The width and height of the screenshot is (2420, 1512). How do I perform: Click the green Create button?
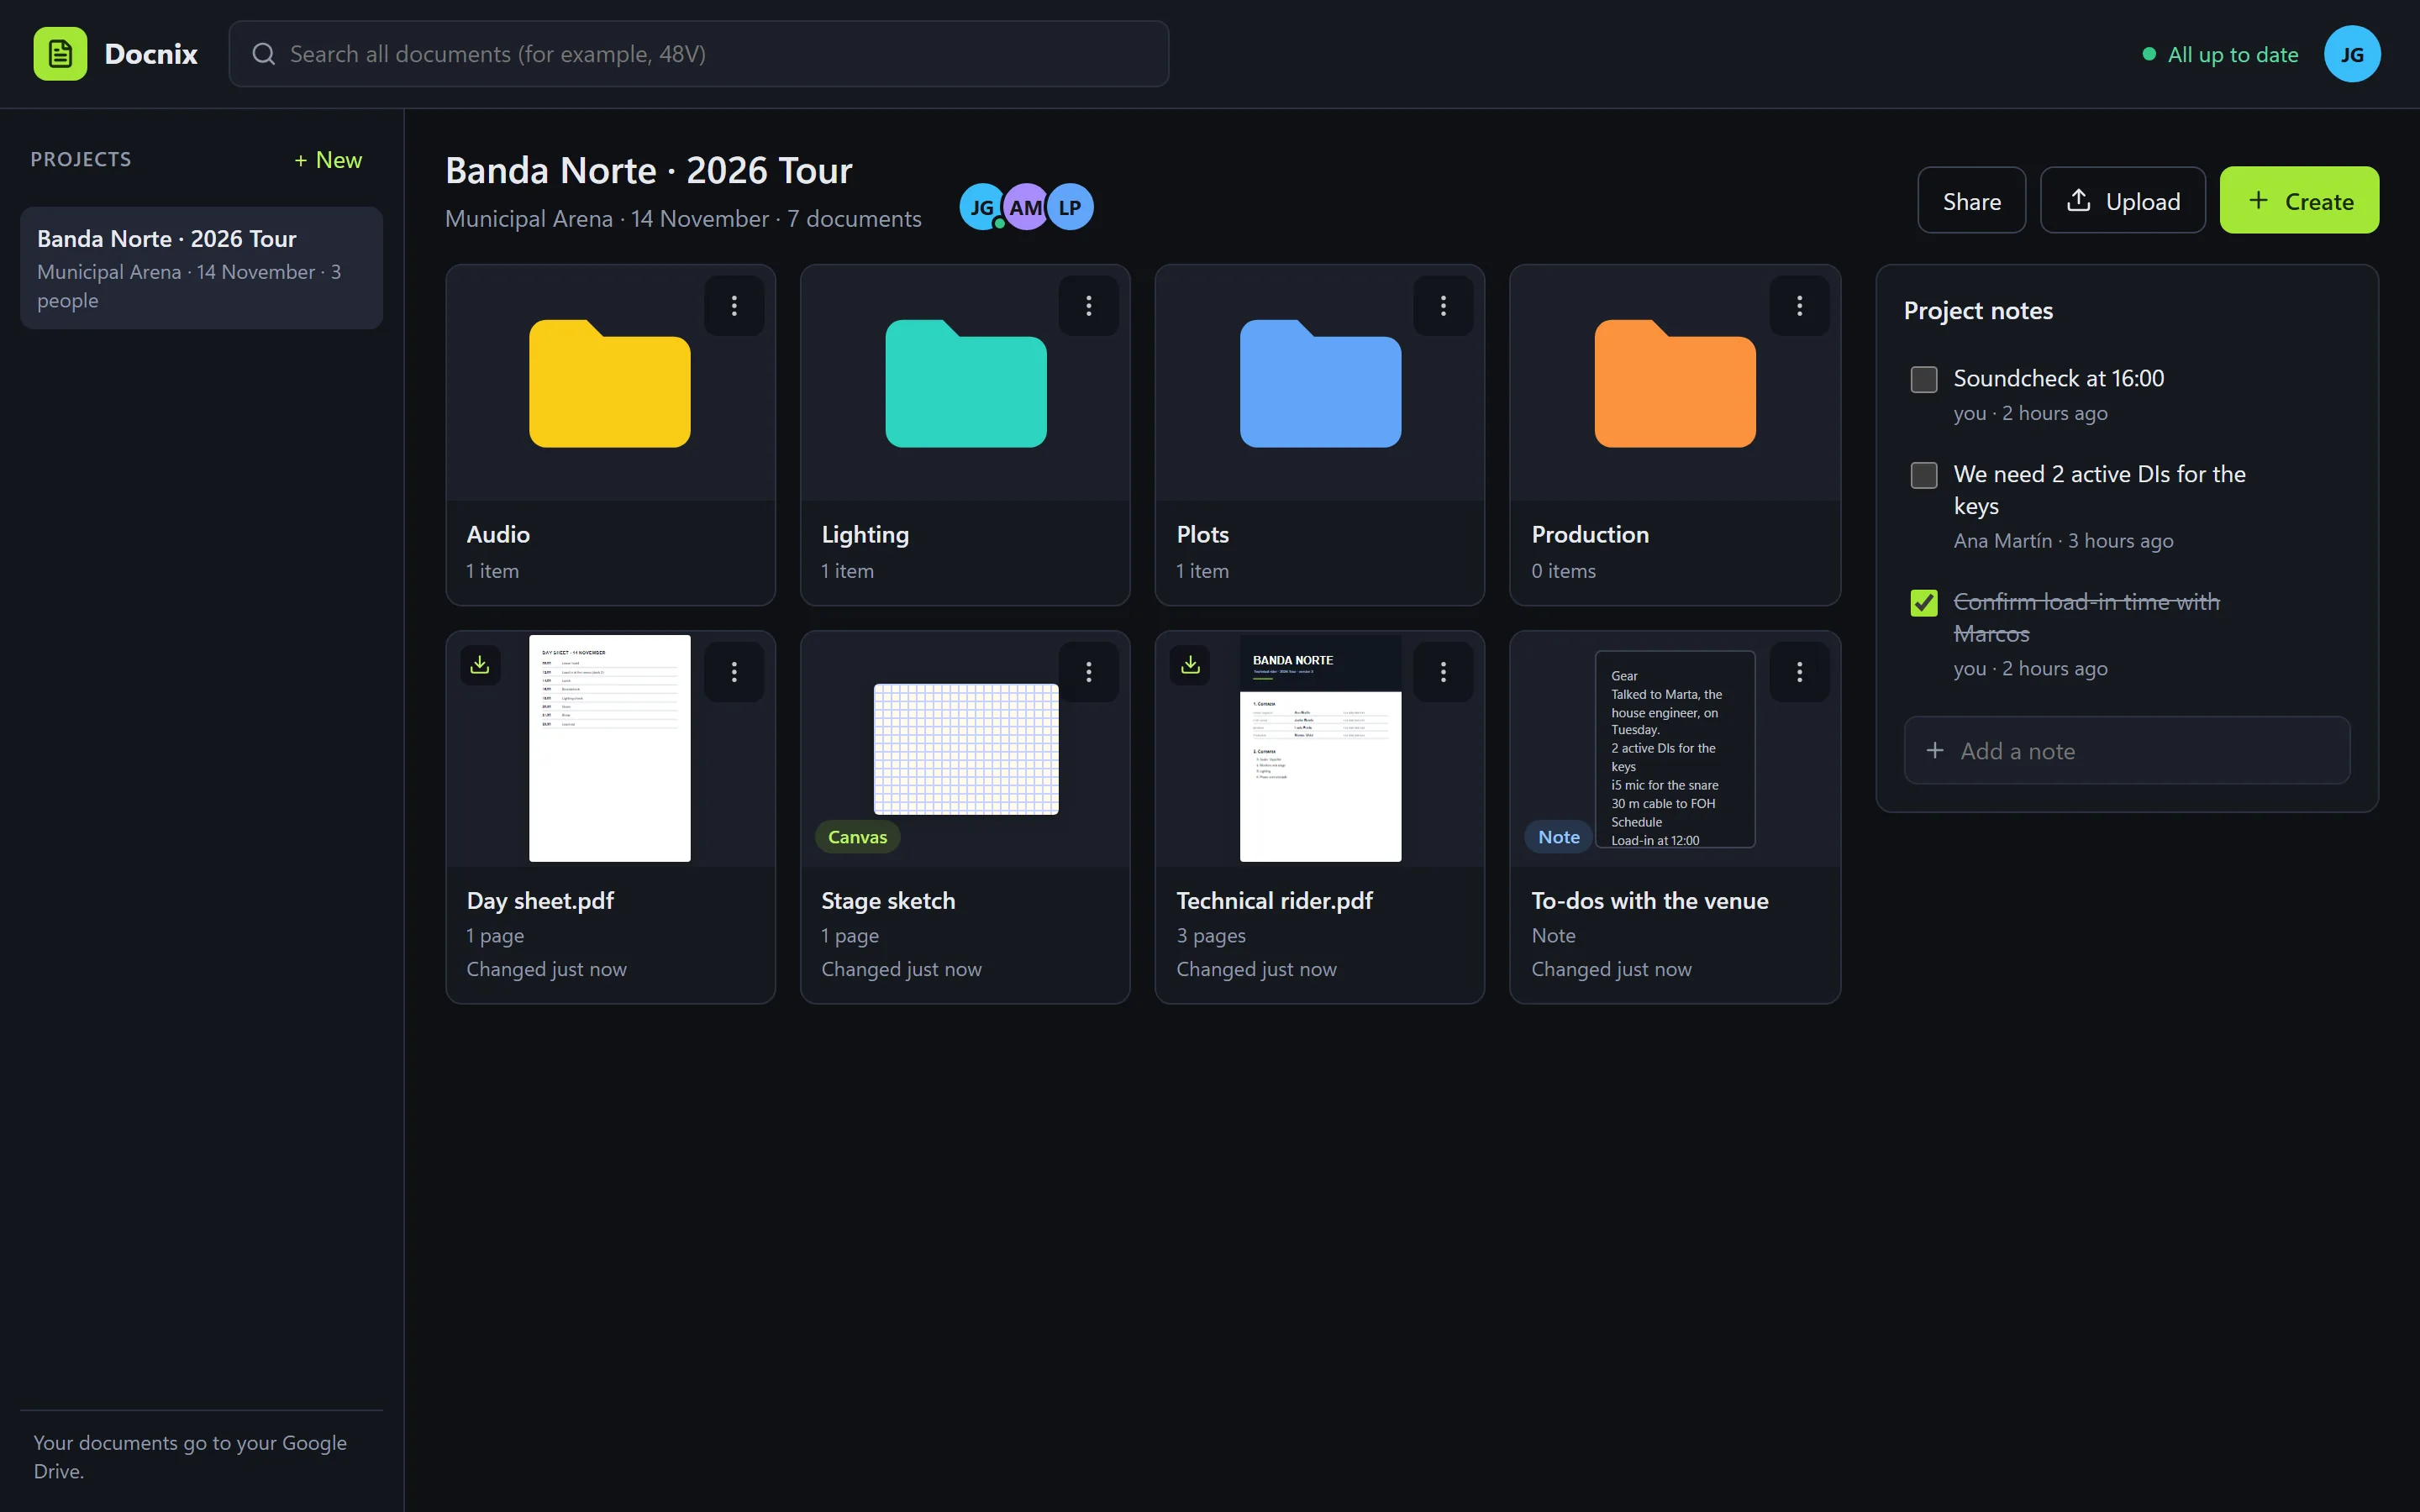(2299, 201)
